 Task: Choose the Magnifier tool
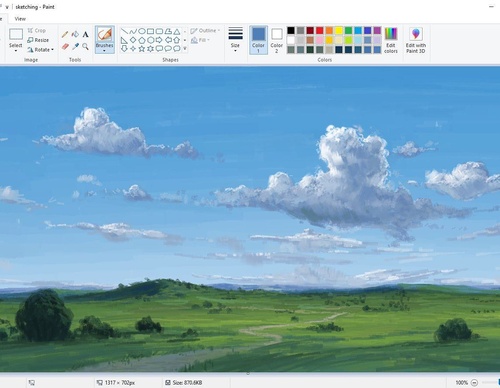86,46
